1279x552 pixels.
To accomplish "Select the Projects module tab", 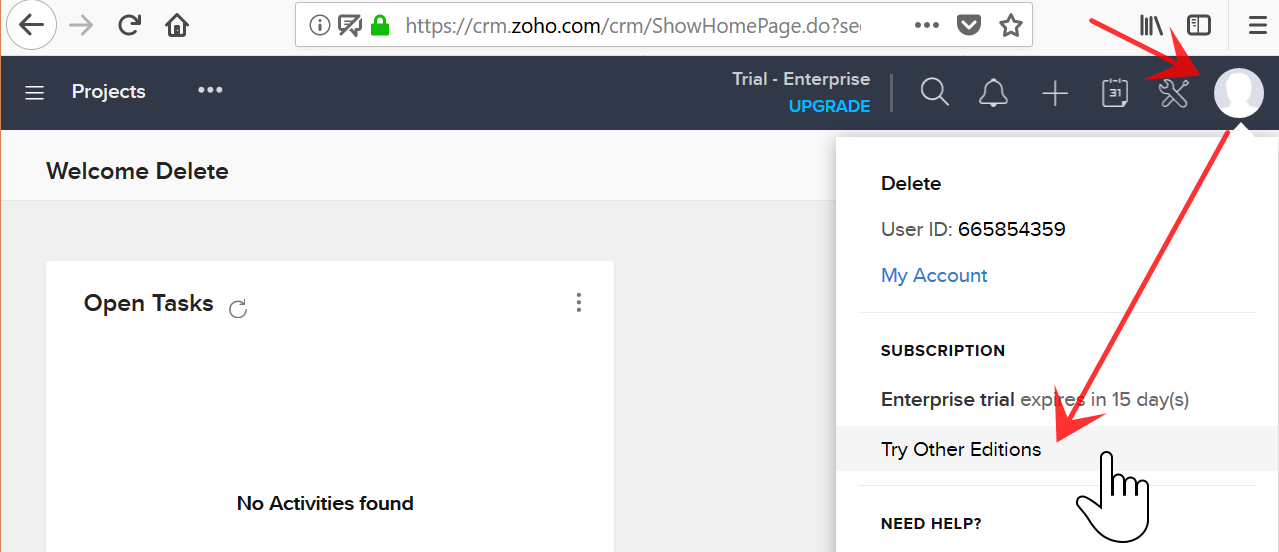I will pos(108,92).
